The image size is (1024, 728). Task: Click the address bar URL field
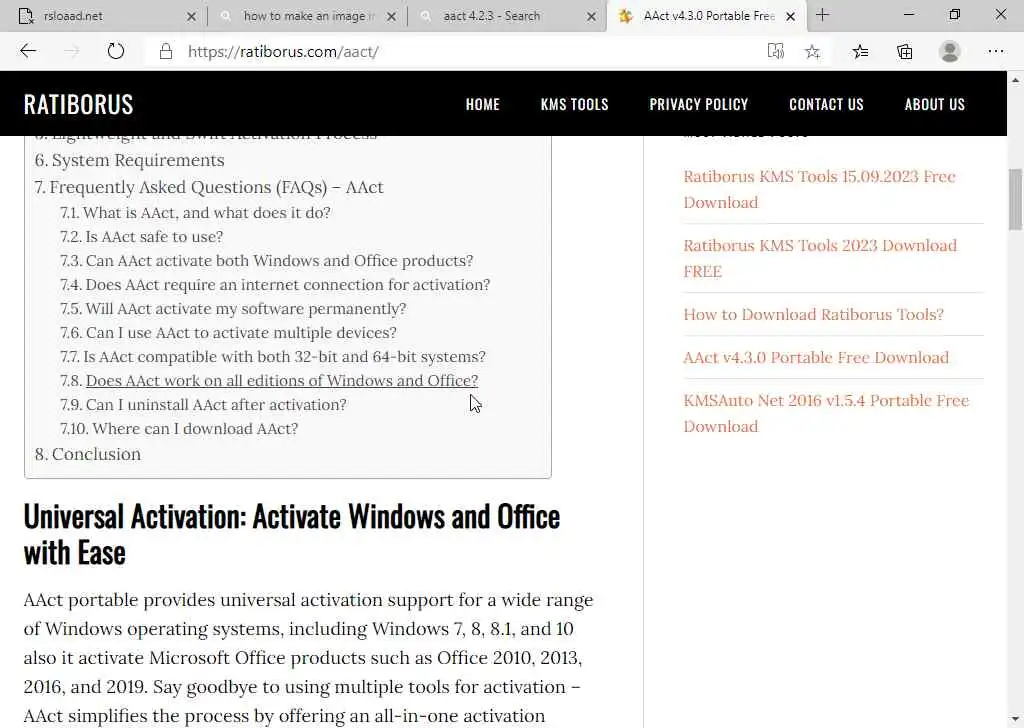pyautogui.click(x=457, y=52)
